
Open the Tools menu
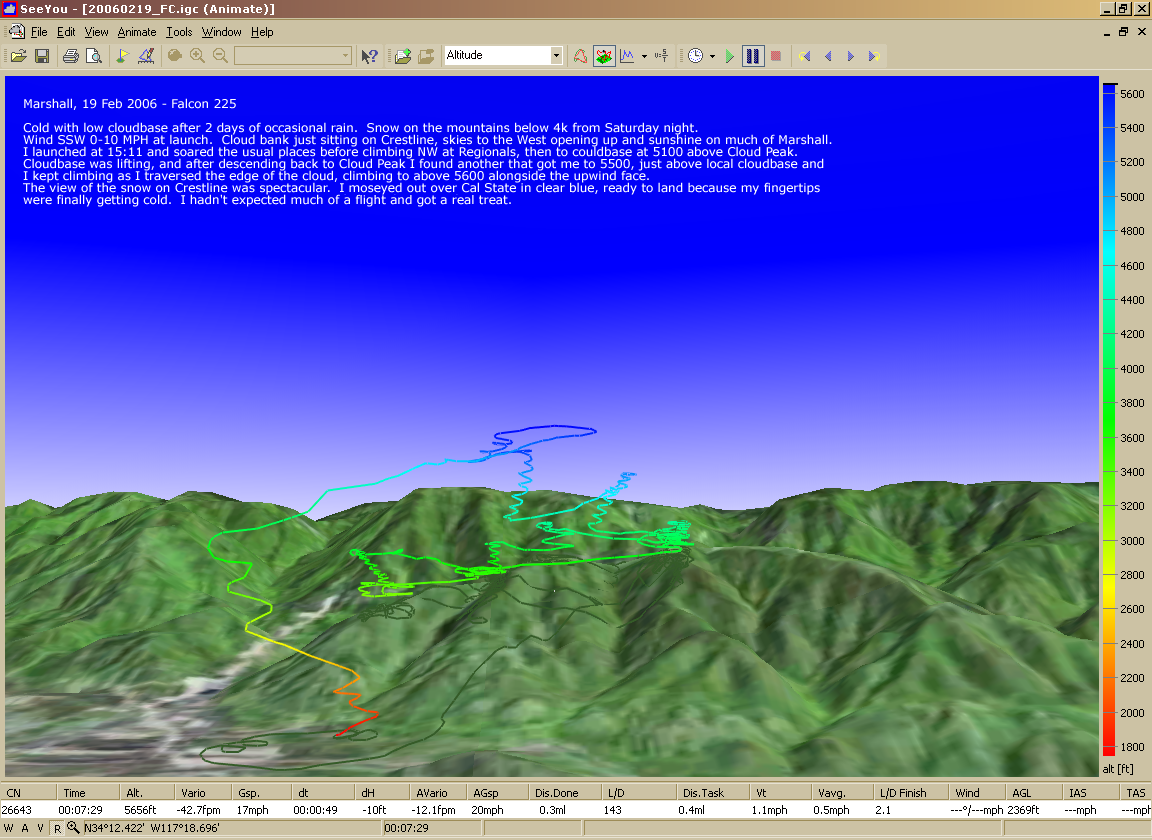pos(179,32)
